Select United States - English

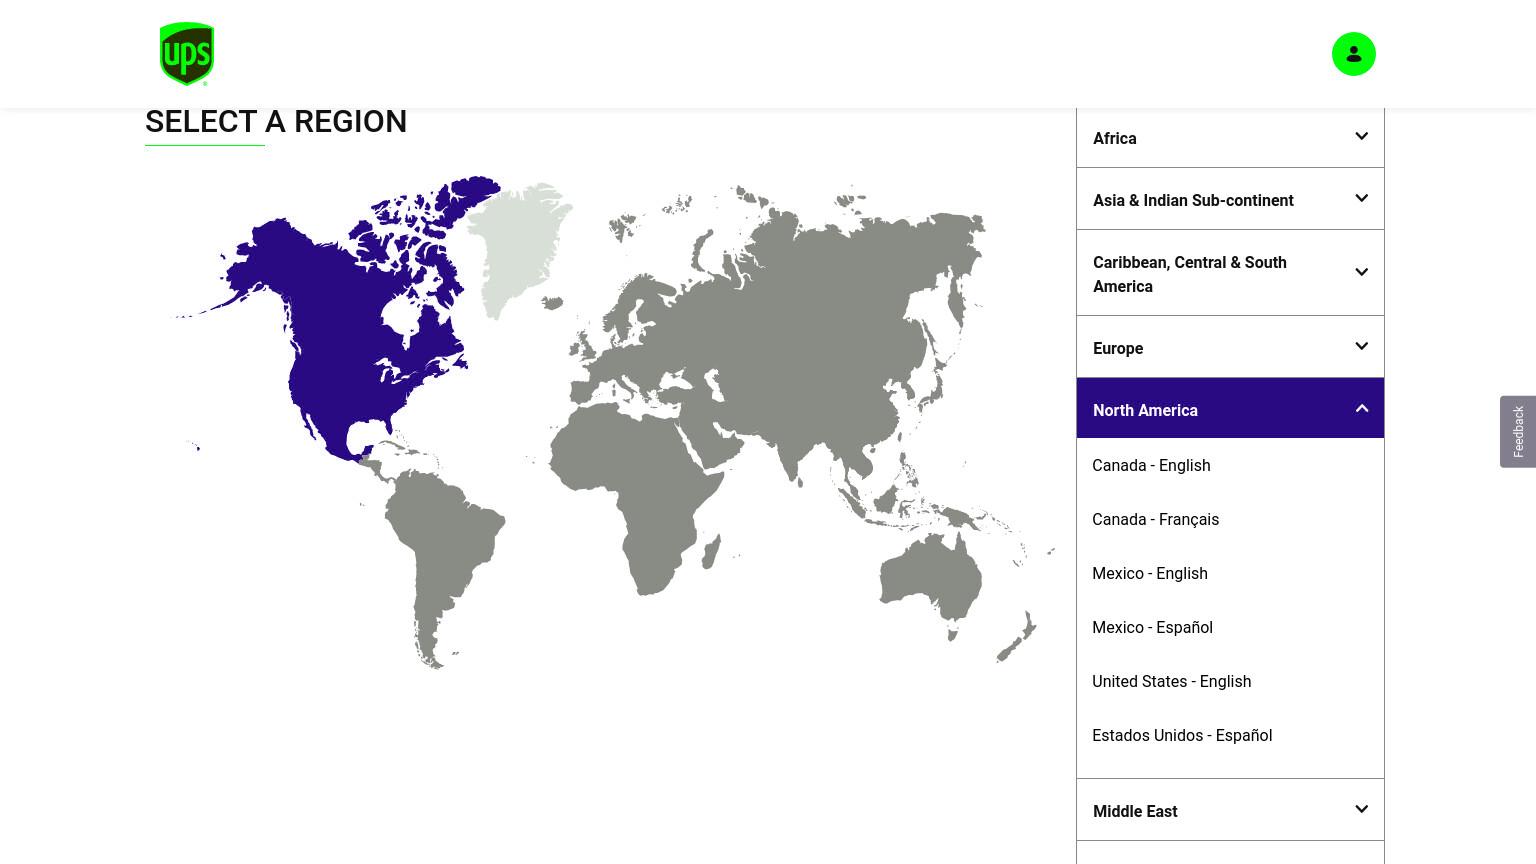pos(1171,681)
